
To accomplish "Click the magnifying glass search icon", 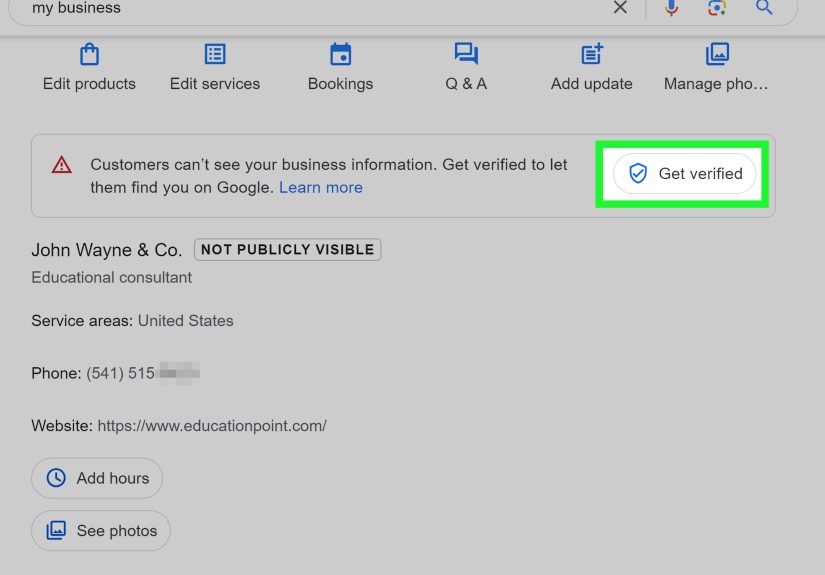I will pyautogui.click(x=764, y=7).
